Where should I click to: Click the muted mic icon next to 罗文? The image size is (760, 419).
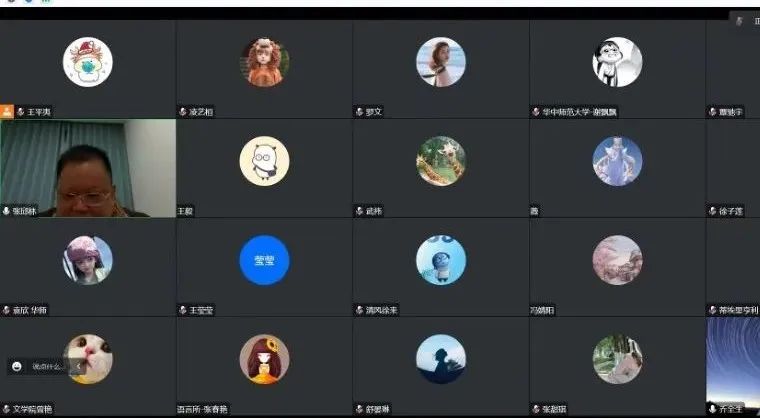pos(360,112)
